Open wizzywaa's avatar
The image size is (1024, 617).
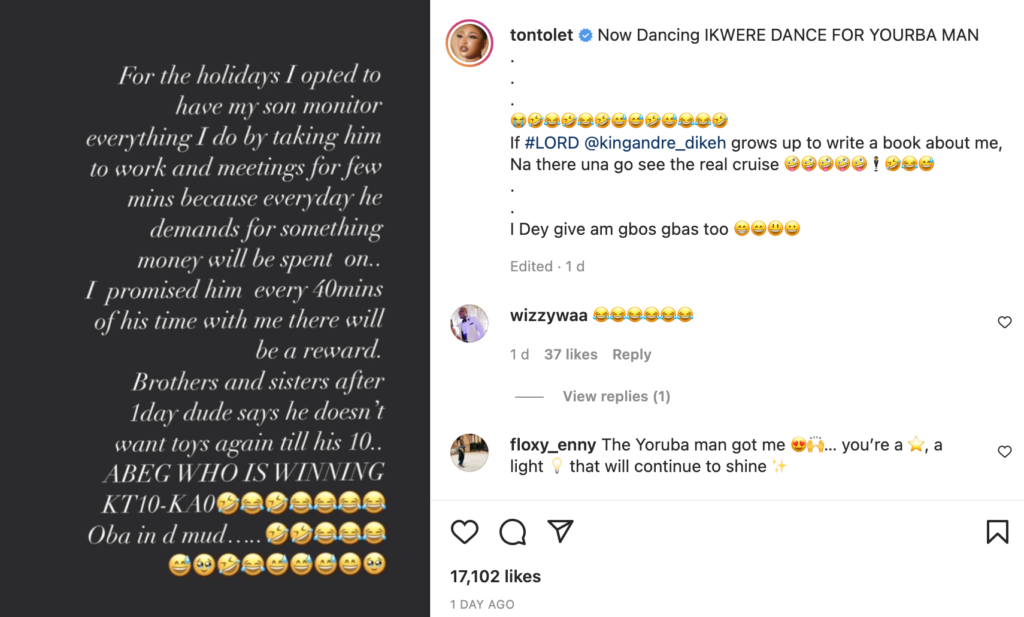470,324
